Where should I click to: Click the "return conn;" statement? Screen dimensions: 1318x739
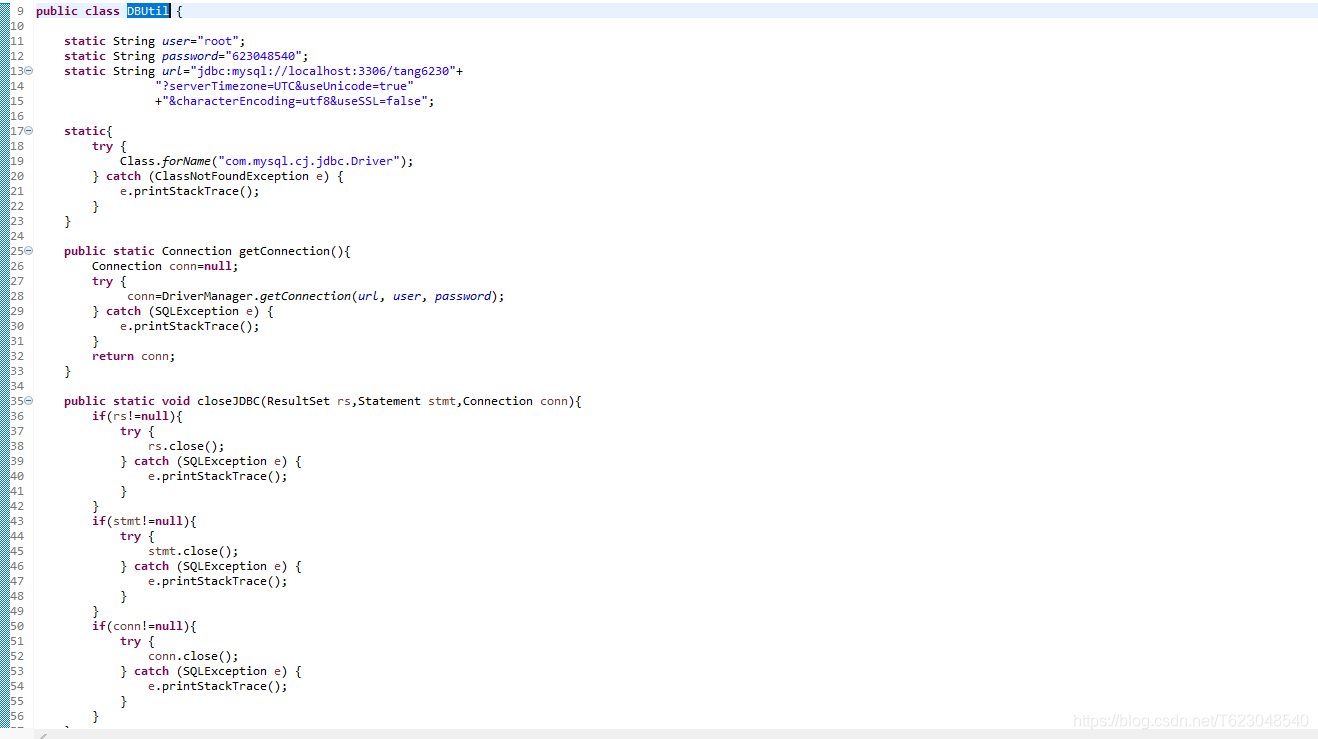coord(134,356)
